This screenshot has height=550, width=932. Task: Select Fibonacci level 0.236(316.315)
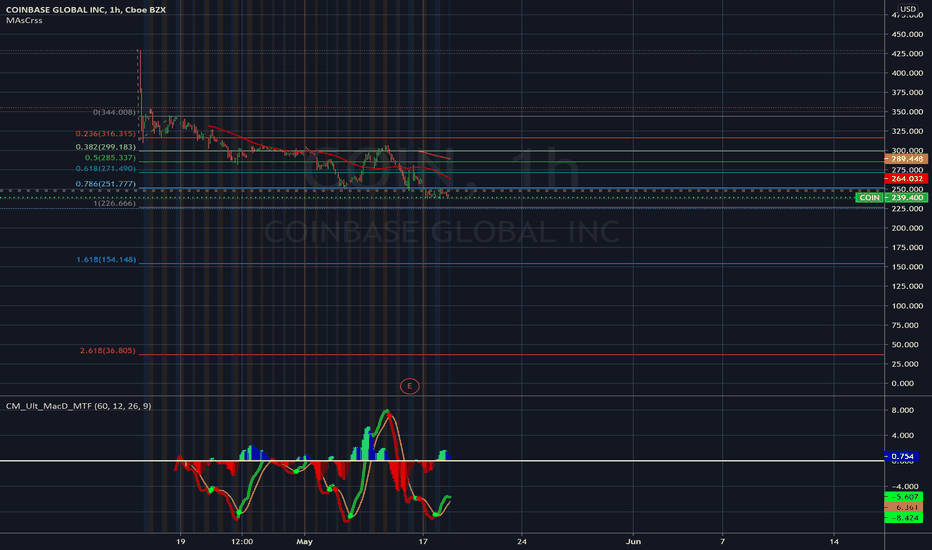point(105,134)
